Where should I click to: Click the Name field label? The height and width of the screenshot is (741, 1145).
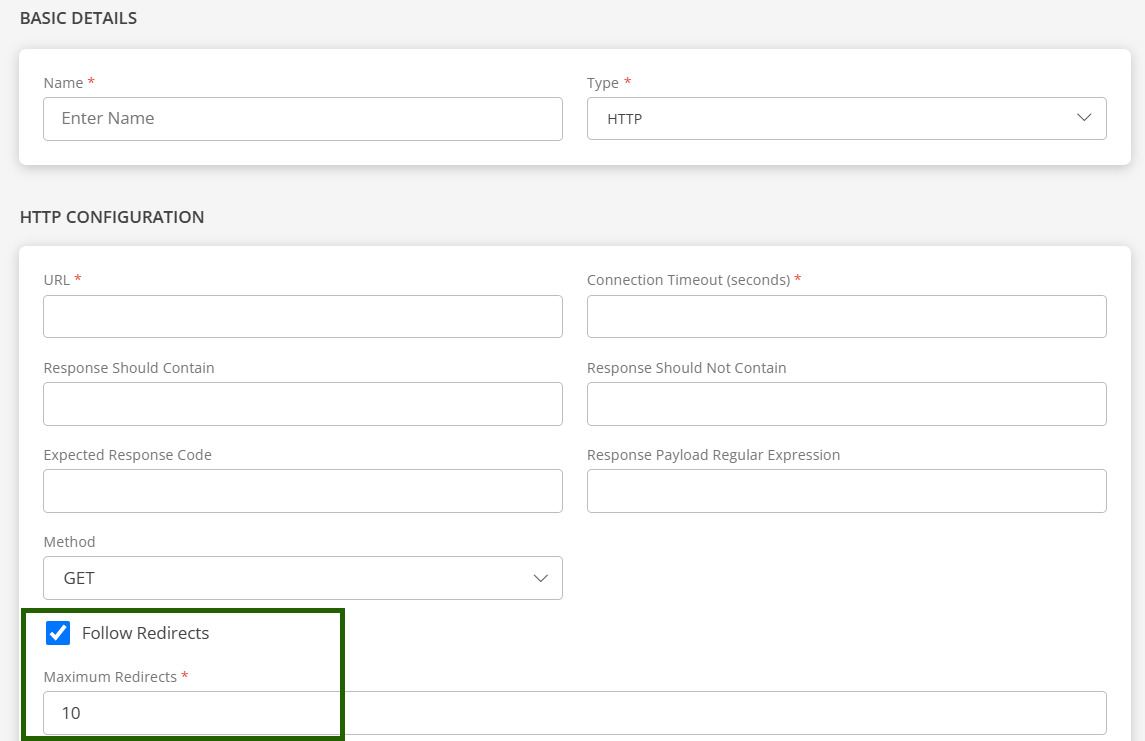63,83
